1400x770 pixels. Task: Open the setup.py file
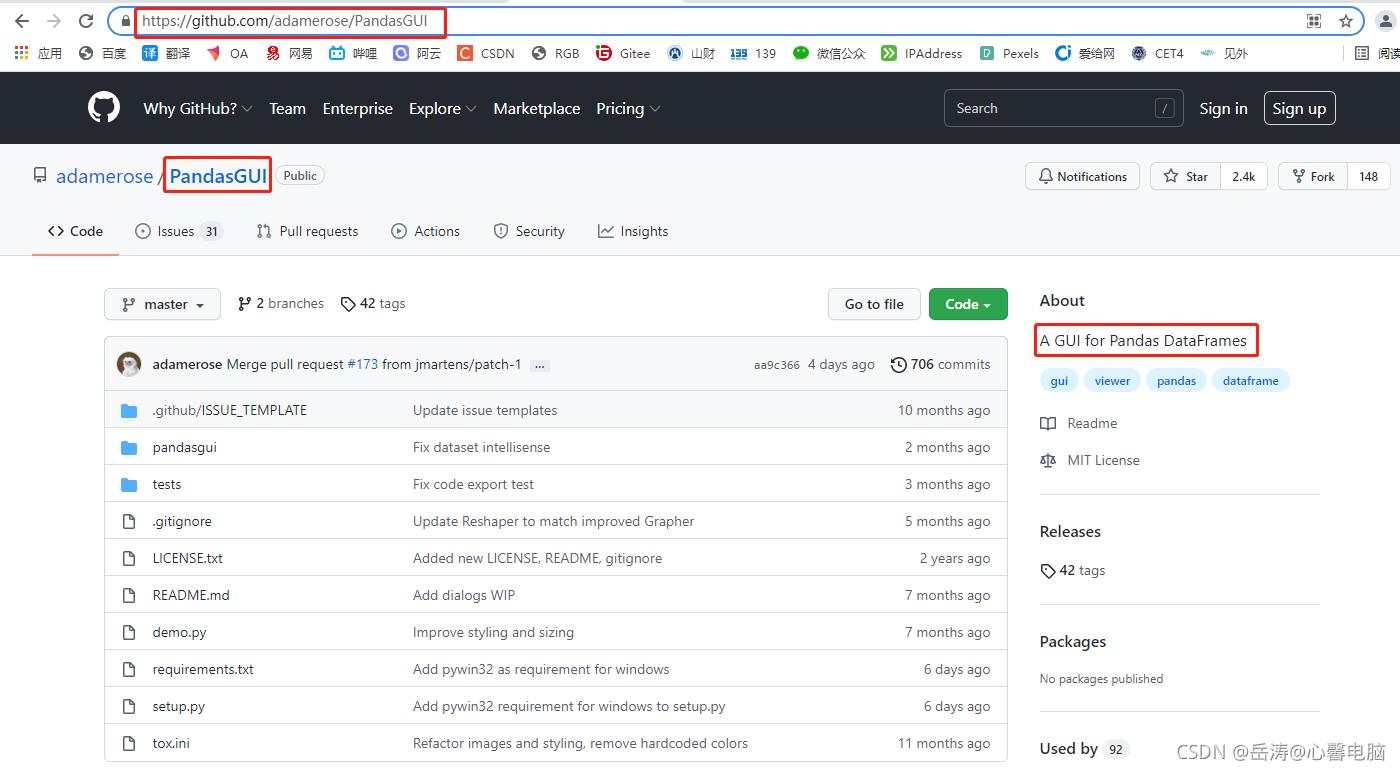[x=178, y=706]
